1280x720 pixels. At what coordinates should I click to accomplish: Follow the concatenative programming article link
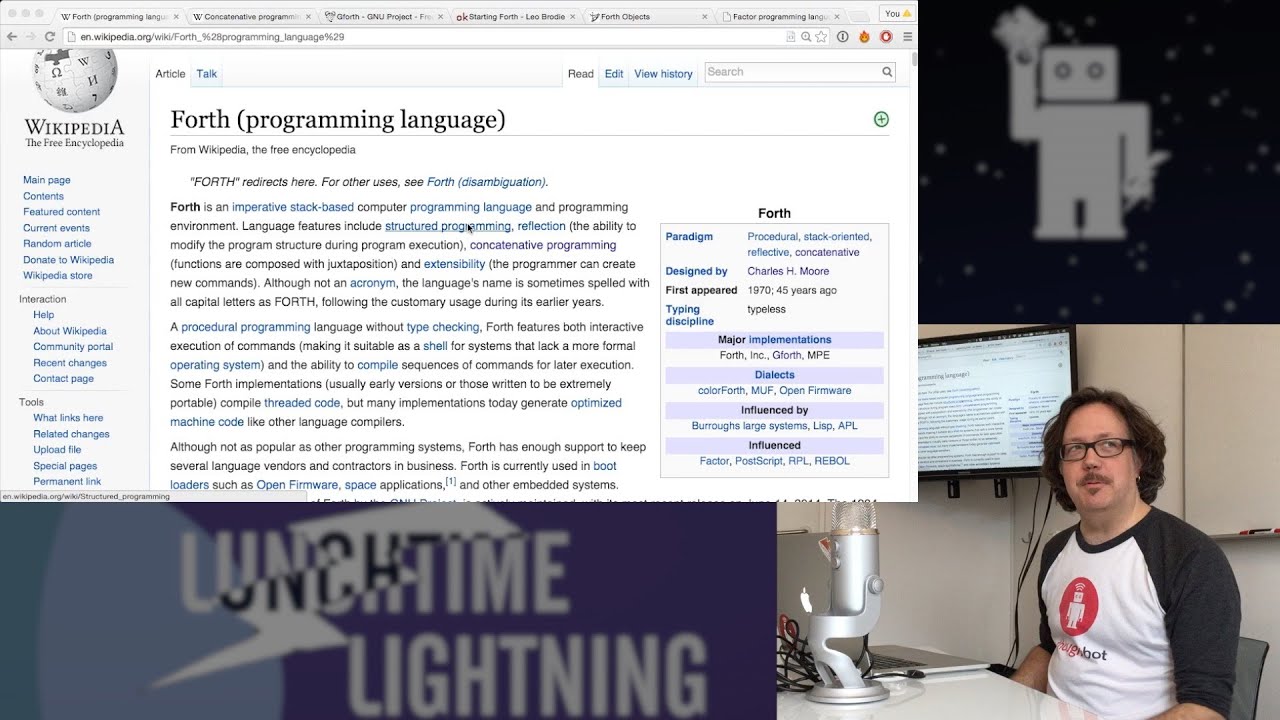coord(543,245)
